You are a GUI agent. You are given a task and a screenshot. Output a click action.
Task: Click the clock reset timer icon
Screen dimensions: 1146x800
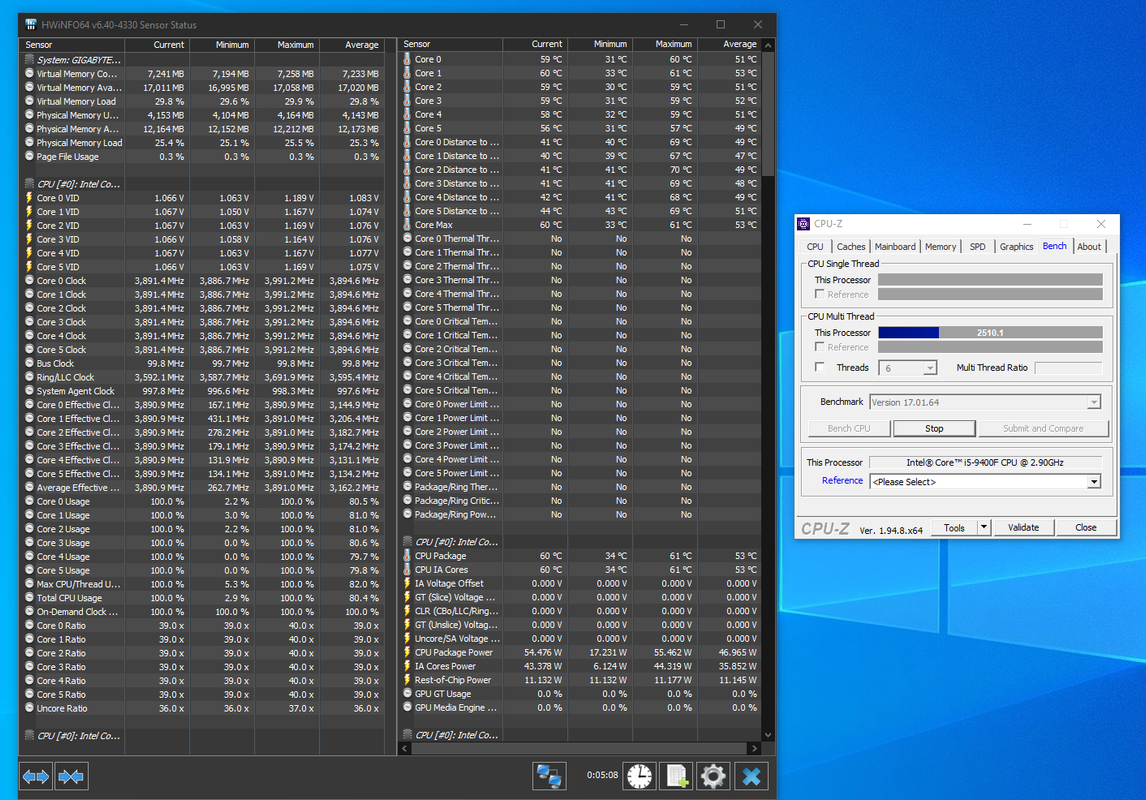click(640, 776)
